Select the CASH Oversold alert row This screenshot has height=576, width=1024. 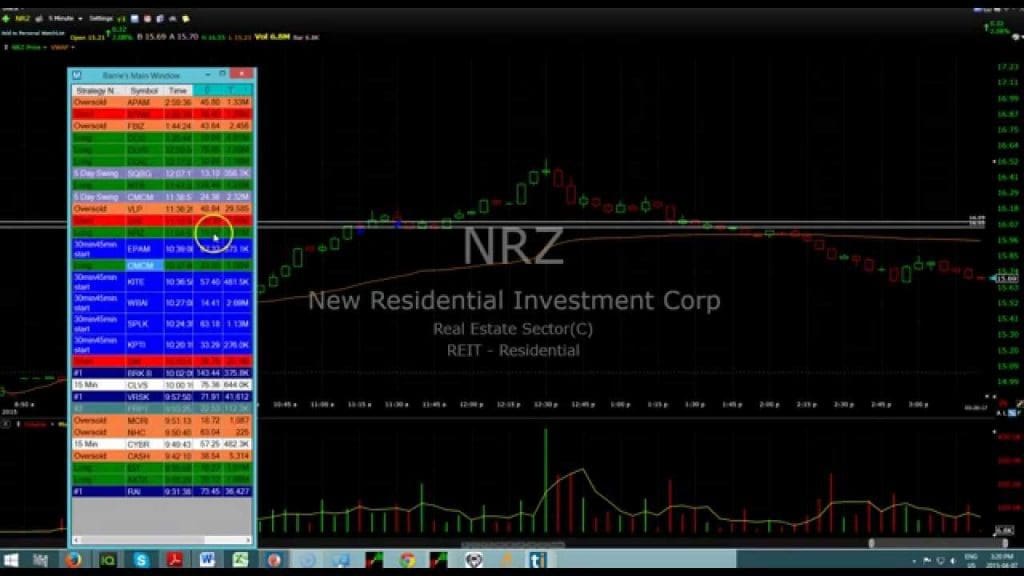click(162, 456)
